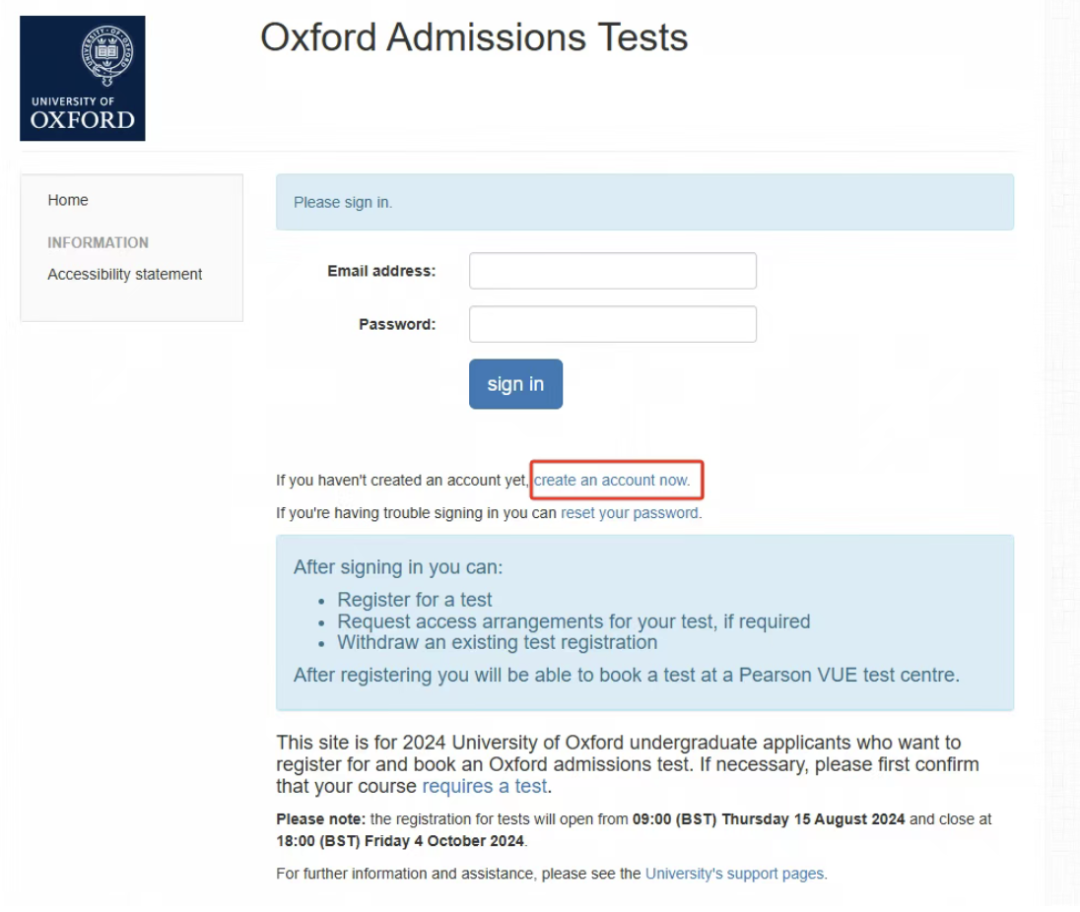Click the Oxford Admissions Tests heading
Screen dimensions: 1080x912
pos(474,37)
